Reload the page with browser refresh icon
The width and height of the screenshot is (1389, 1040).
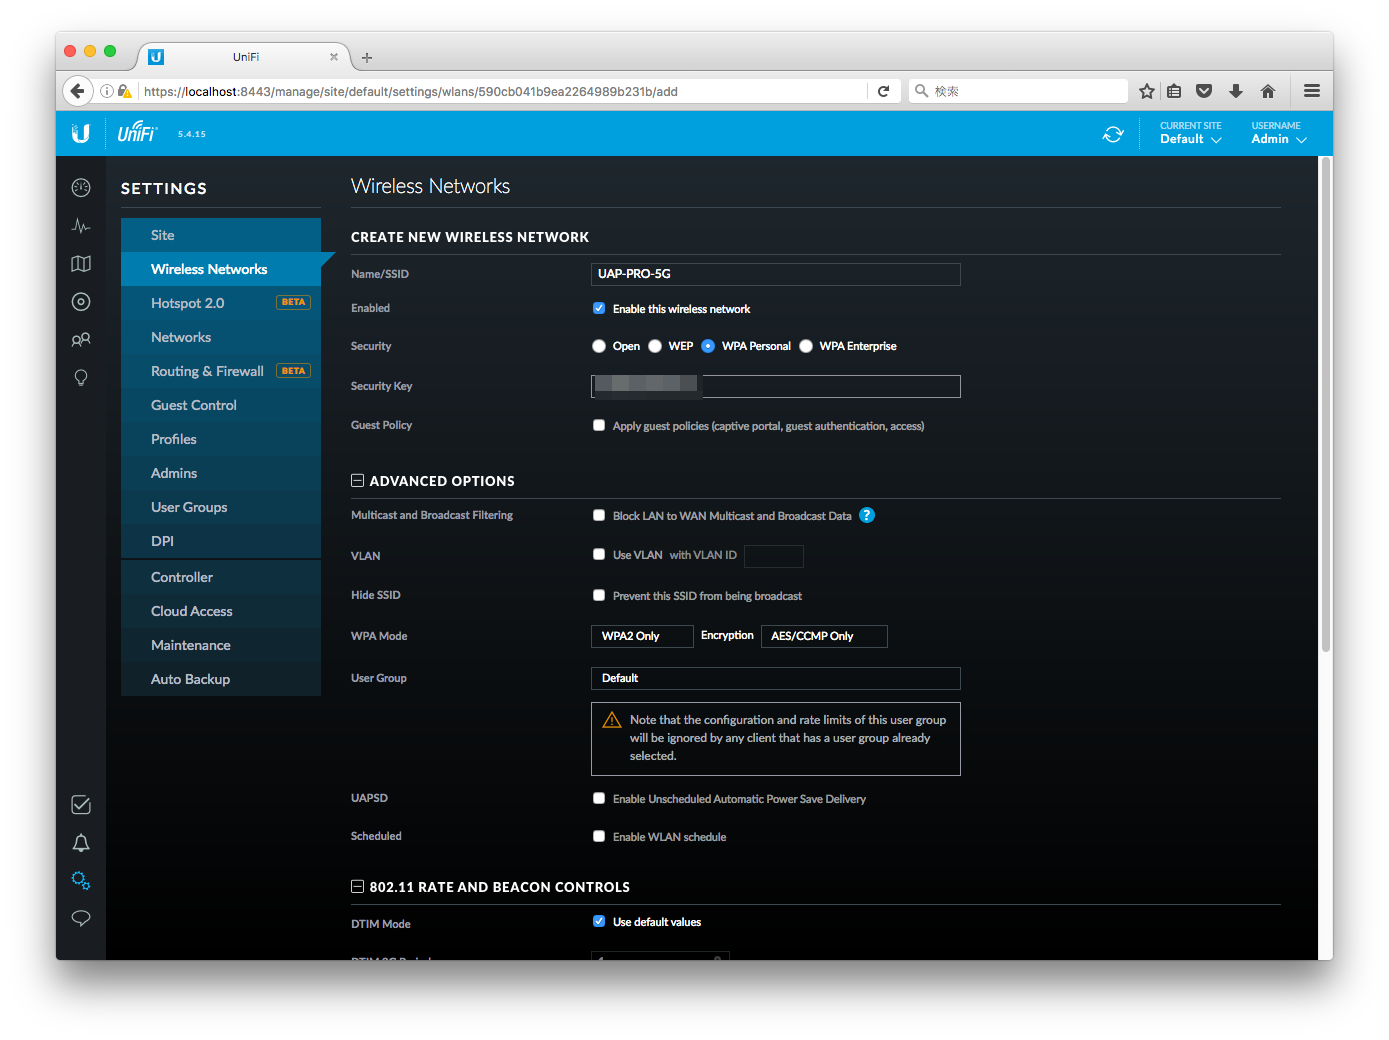click(883, 91)
